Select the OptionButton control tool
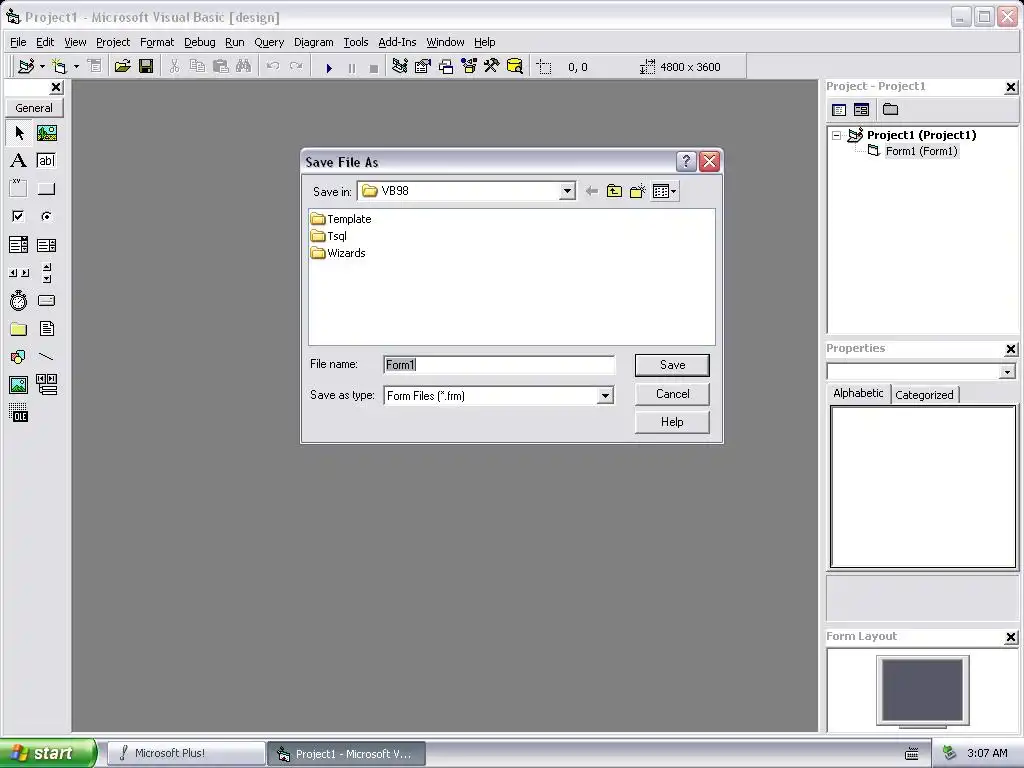Viewport: 1024px width, 768px height. click(x=46, y=216)
